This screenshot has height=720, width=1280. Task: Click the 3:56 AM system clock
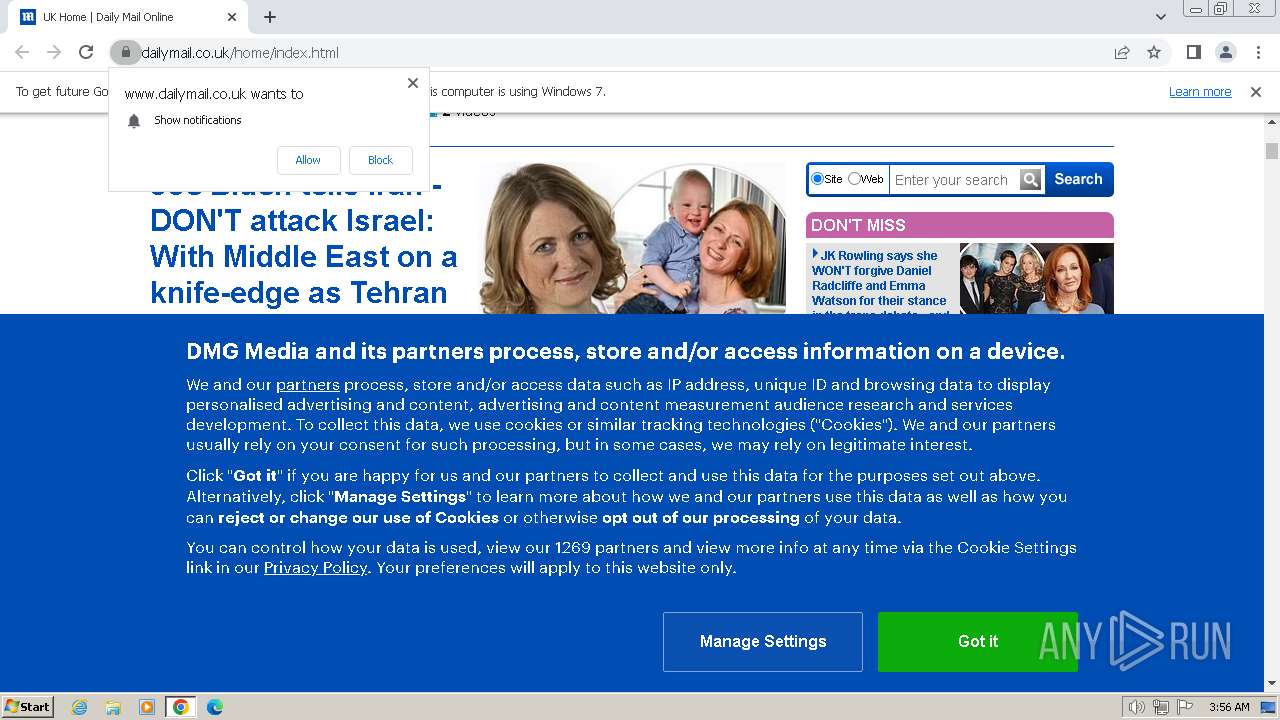pyautogui.click(x=1229, y=707)
